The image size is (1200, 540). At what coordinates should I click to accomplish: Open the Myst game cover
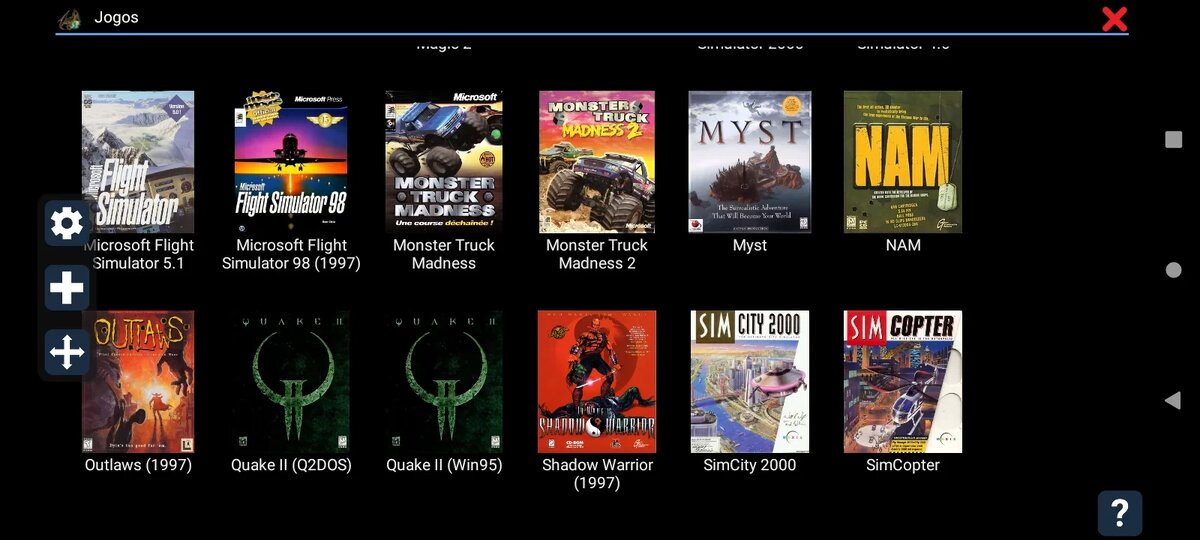(750, 162)
